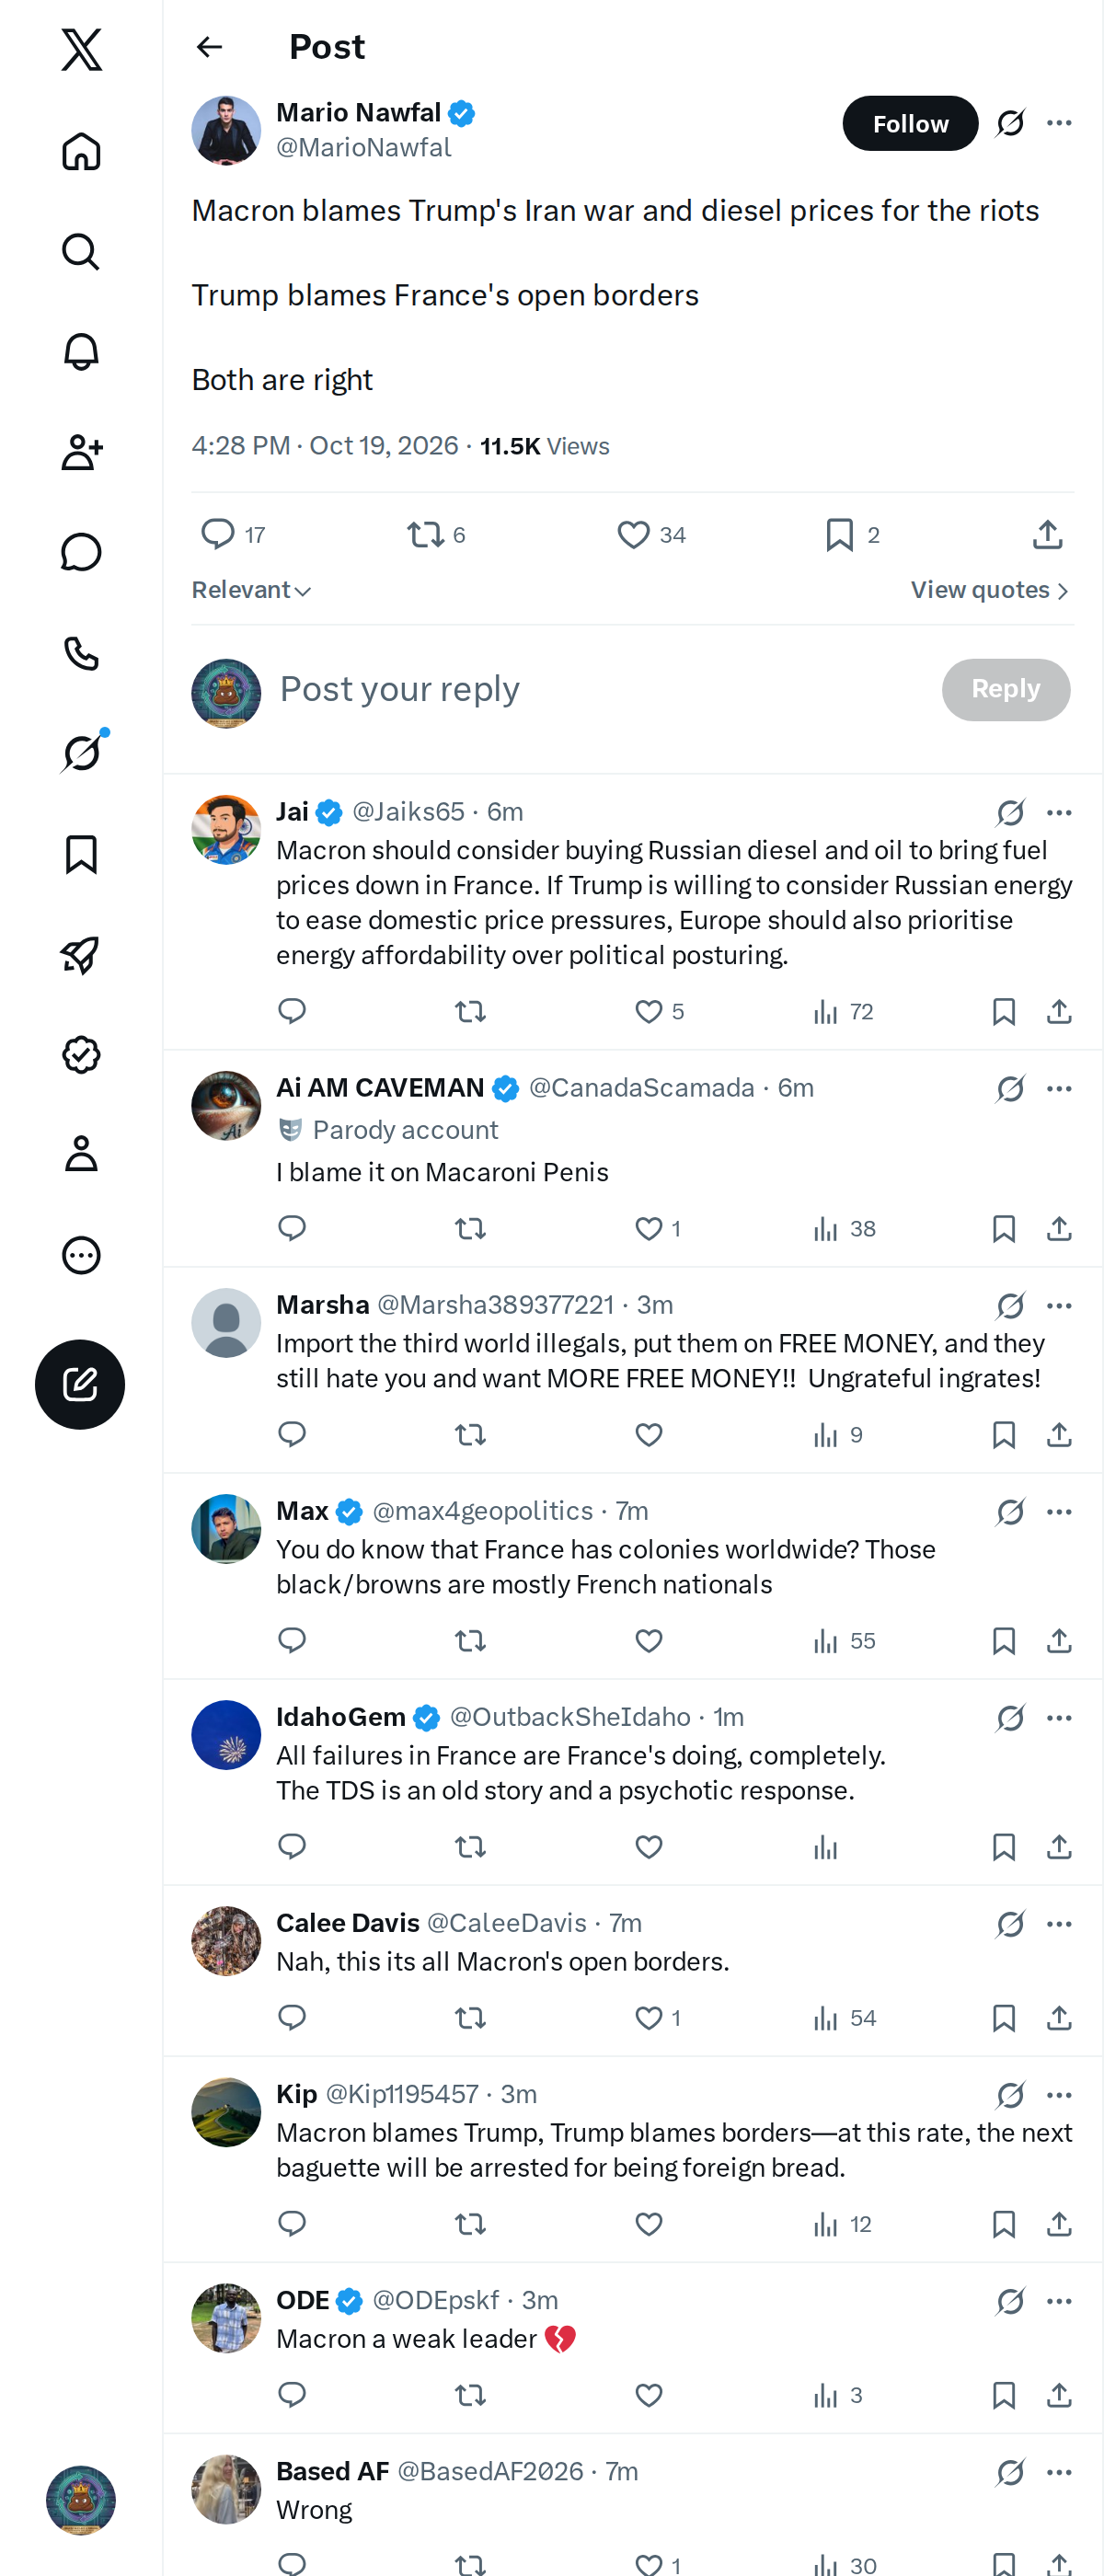Open more options on main post
The height and width of the screenshot is (2576, 1104).
tap(1059, 123)
